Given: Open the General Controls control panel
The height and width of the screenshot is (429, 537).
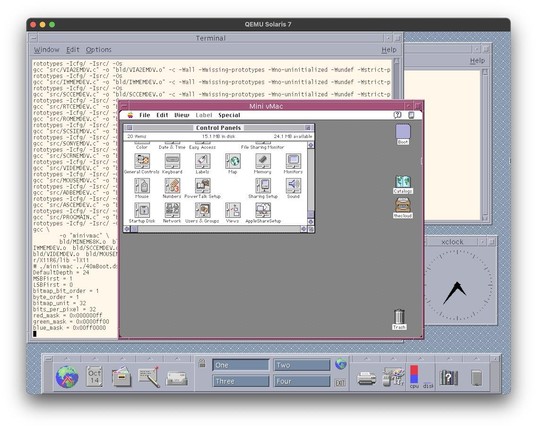Looking at the screenshot, I should [x=142, y=161].
